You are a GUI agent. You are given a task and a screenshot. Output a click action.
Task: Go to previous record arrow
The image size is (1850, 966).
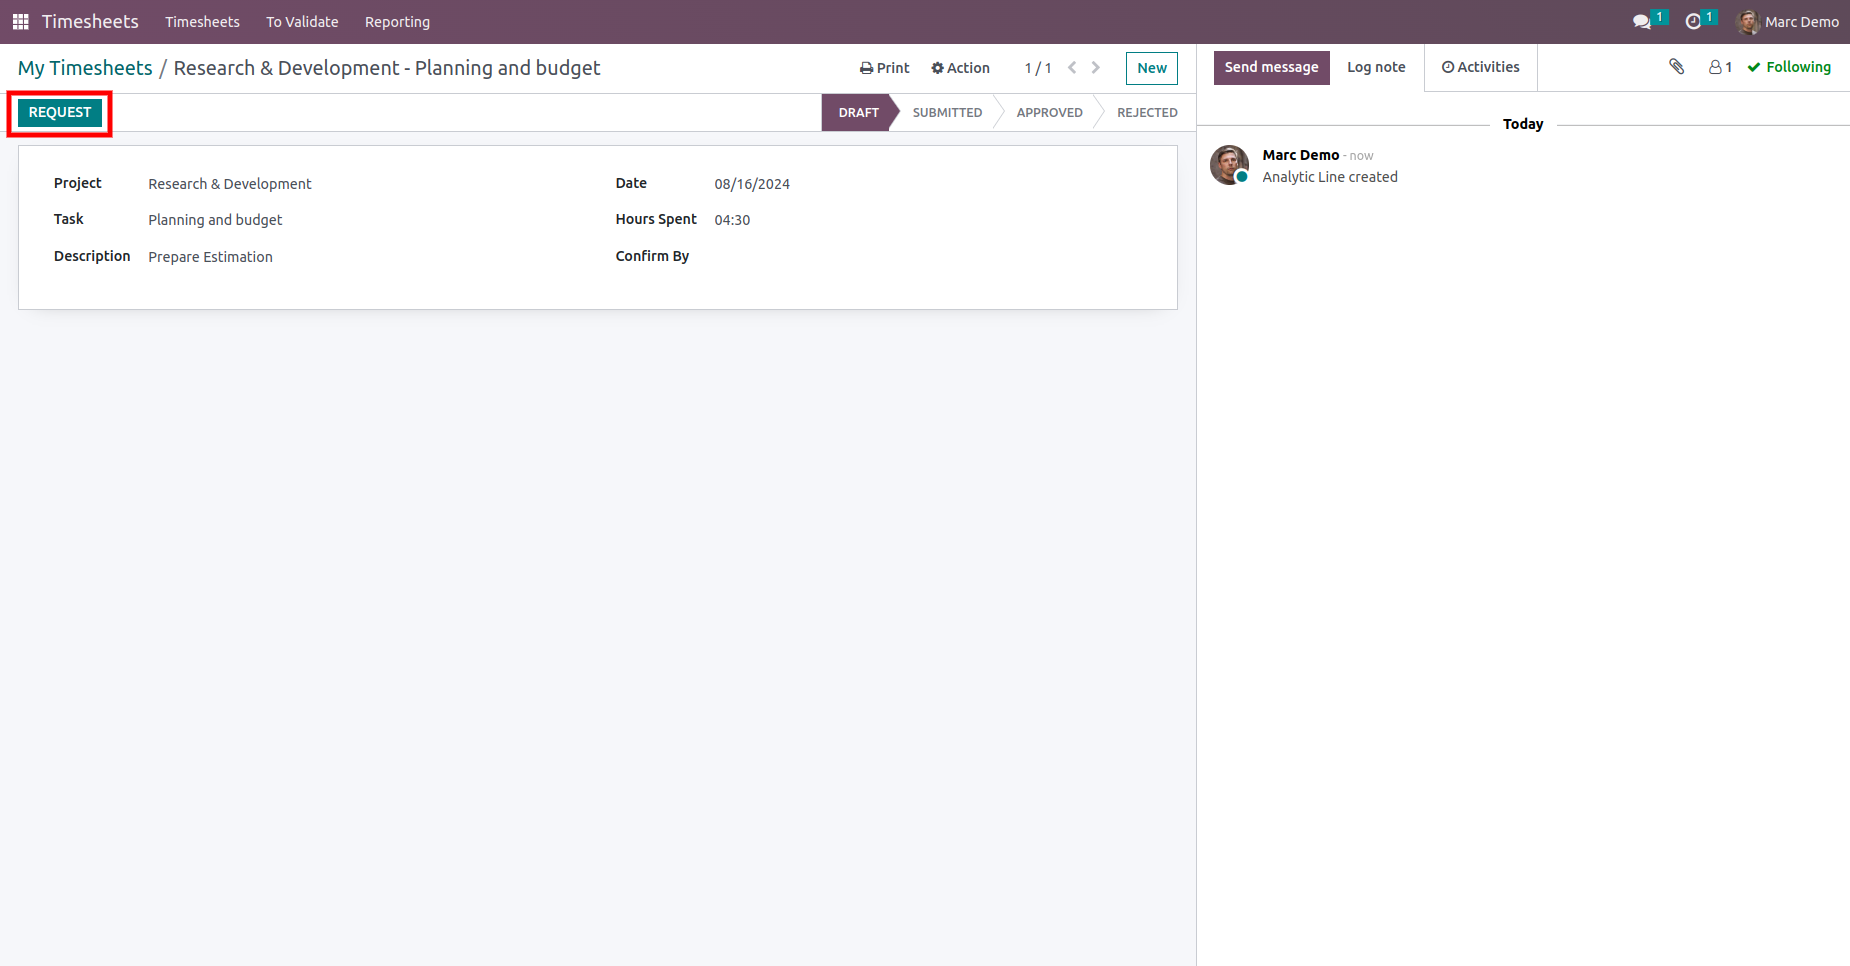click(x=1072, y=68)
